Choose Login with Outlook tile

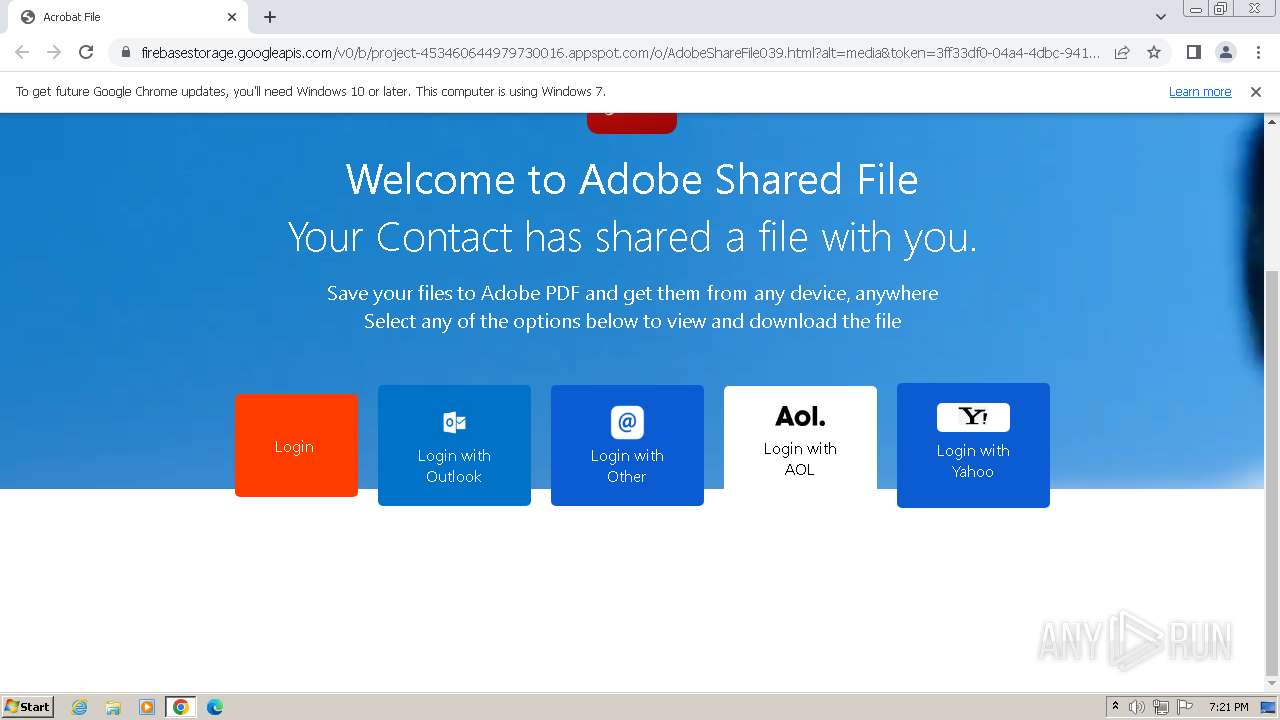[454, 445]
